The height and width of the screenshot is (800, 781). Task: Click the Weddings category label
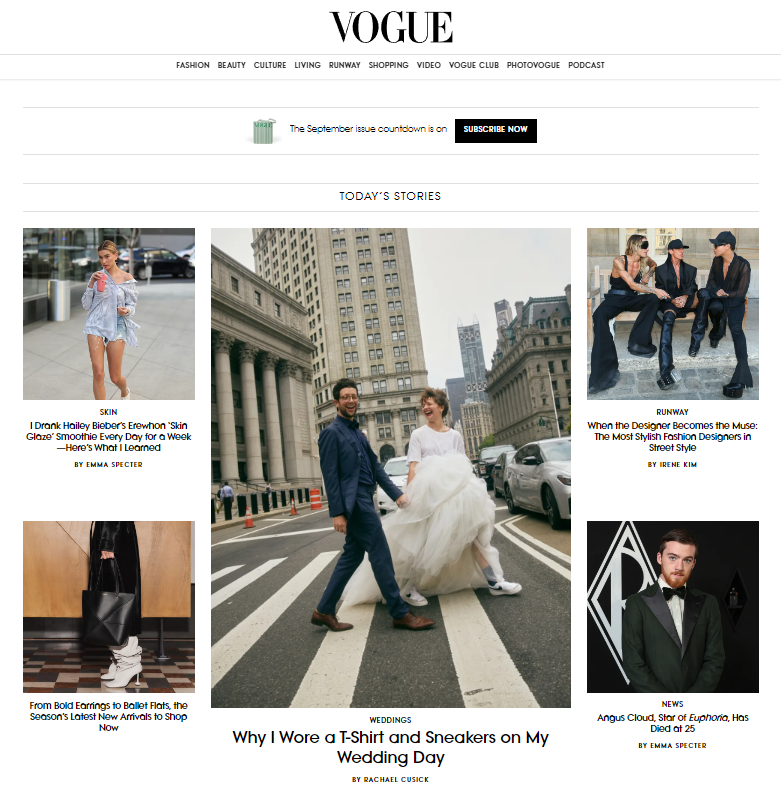[x=391, y=720]
